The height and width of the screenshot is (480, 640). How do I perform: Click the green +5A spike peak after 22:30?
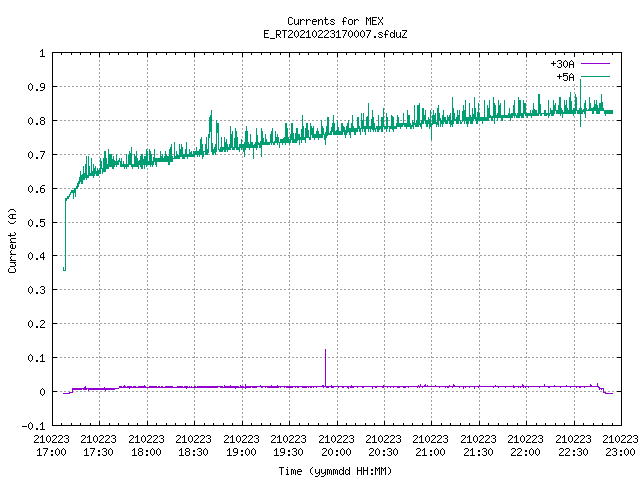point(580,80)
